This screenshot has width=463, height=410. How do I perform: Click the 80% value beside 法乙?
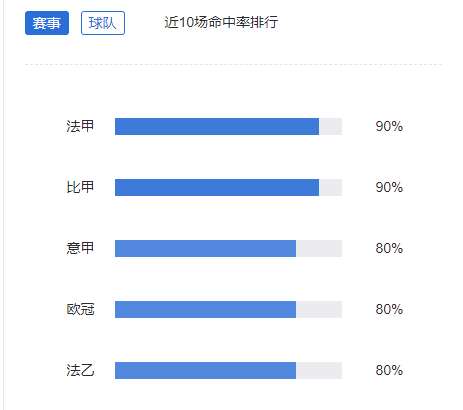[x=389, y=370]
